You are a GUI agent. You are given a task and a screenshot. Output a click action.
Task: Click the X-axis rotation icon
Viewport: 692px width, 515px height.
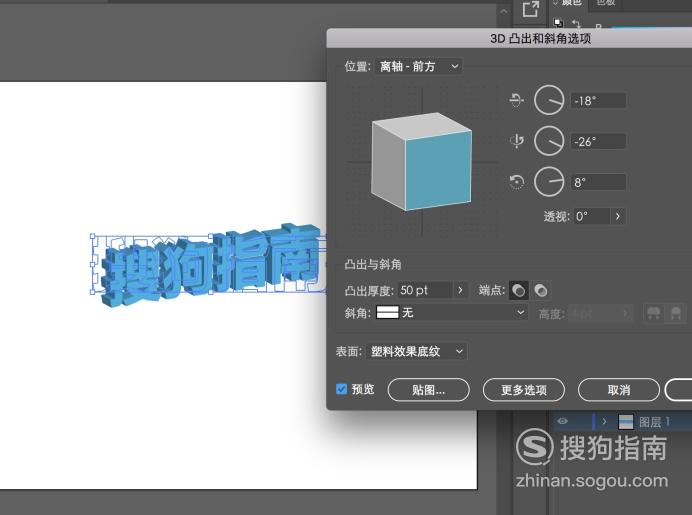[x=516, y=100]
